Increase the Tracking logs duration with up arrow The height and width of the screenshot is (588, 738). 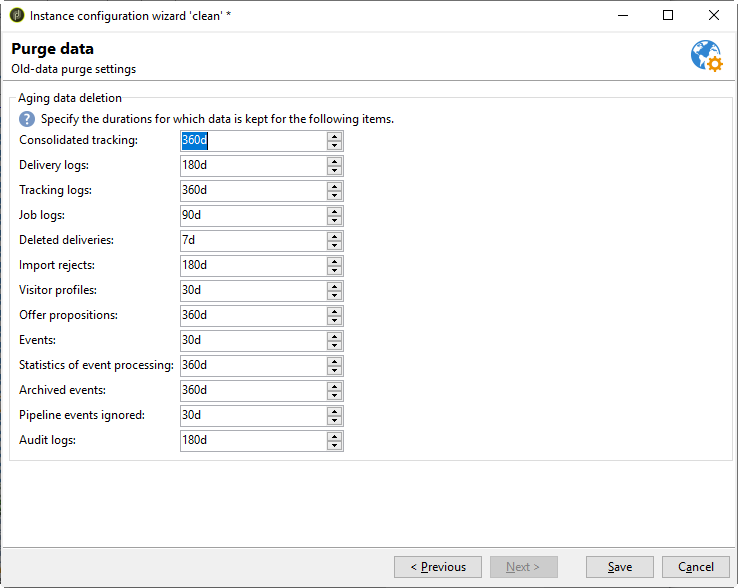(334, 186)
